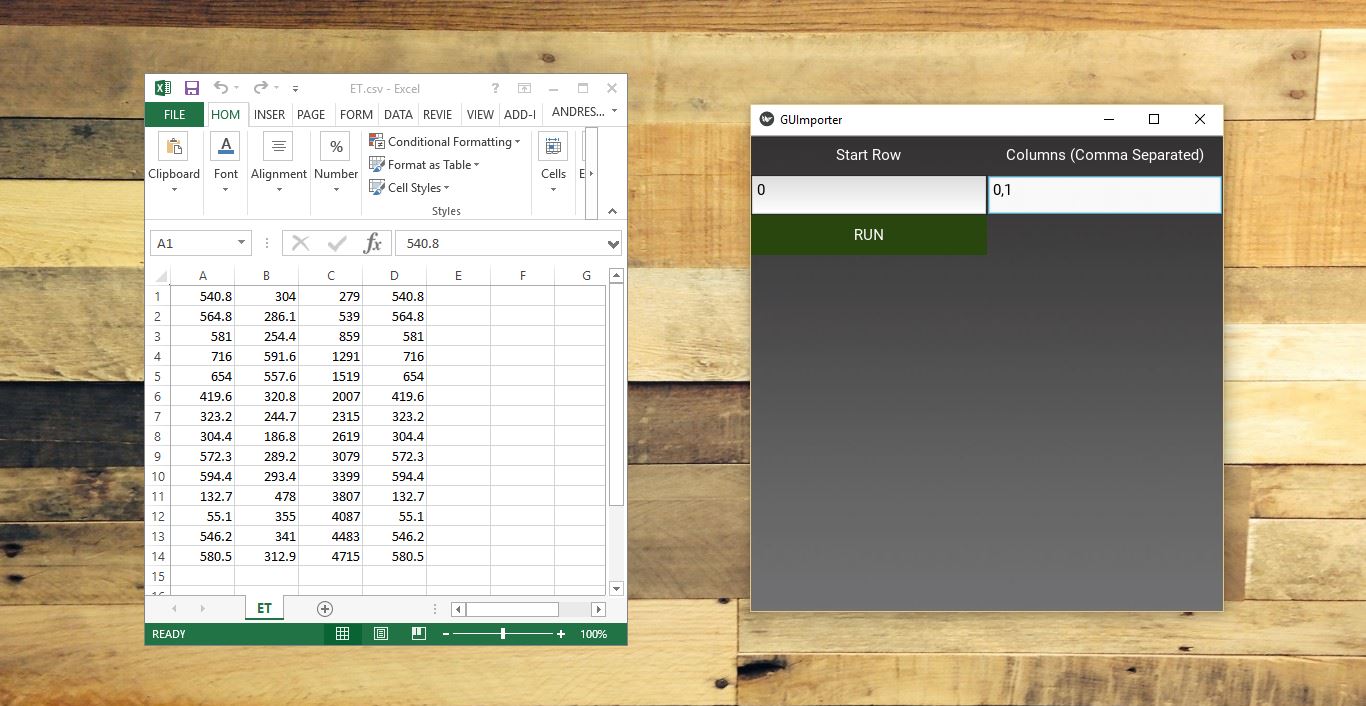Image resolution: width=1366 pixels, height=706 pixels.
Task: Switch to the FORMULAS ribbon tab
Action: [x=356, y=114]
